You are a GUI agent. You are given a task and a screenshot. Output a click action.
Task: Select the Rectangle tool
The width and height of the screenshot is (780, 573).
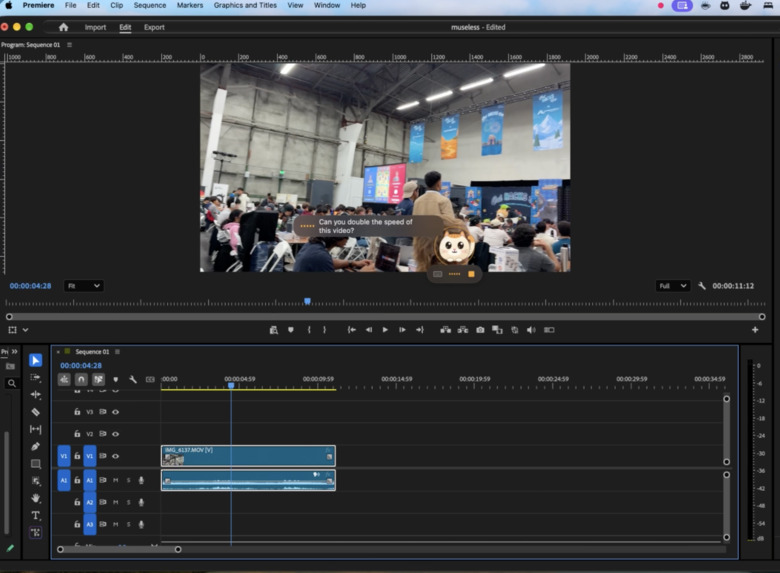click(x=35, y=464)
